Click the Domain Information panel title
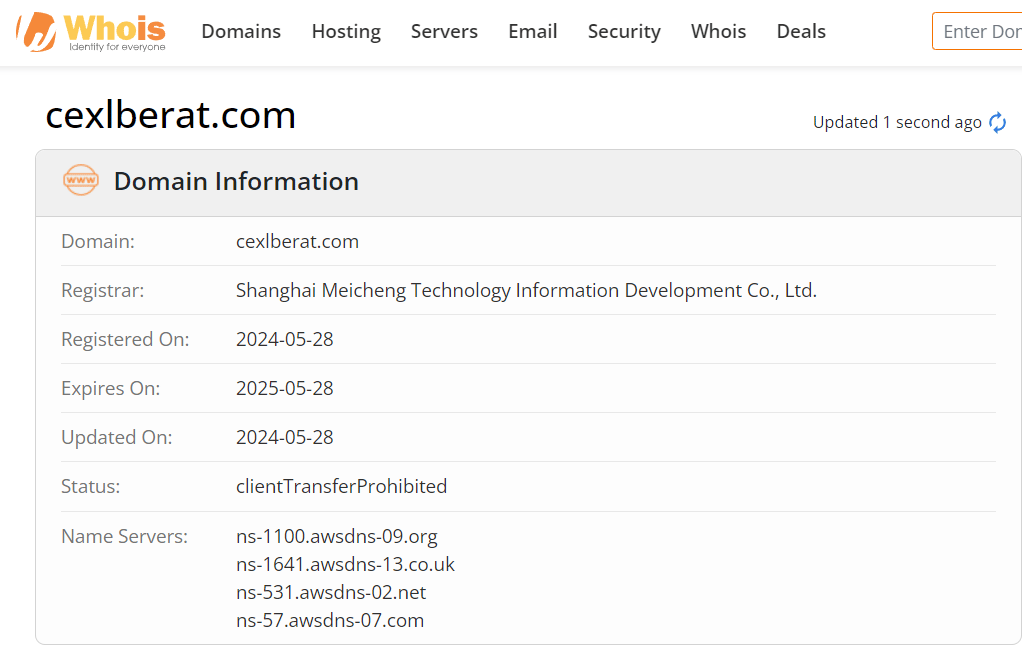This screenshot has height=648, width=1022. point(236,181)
